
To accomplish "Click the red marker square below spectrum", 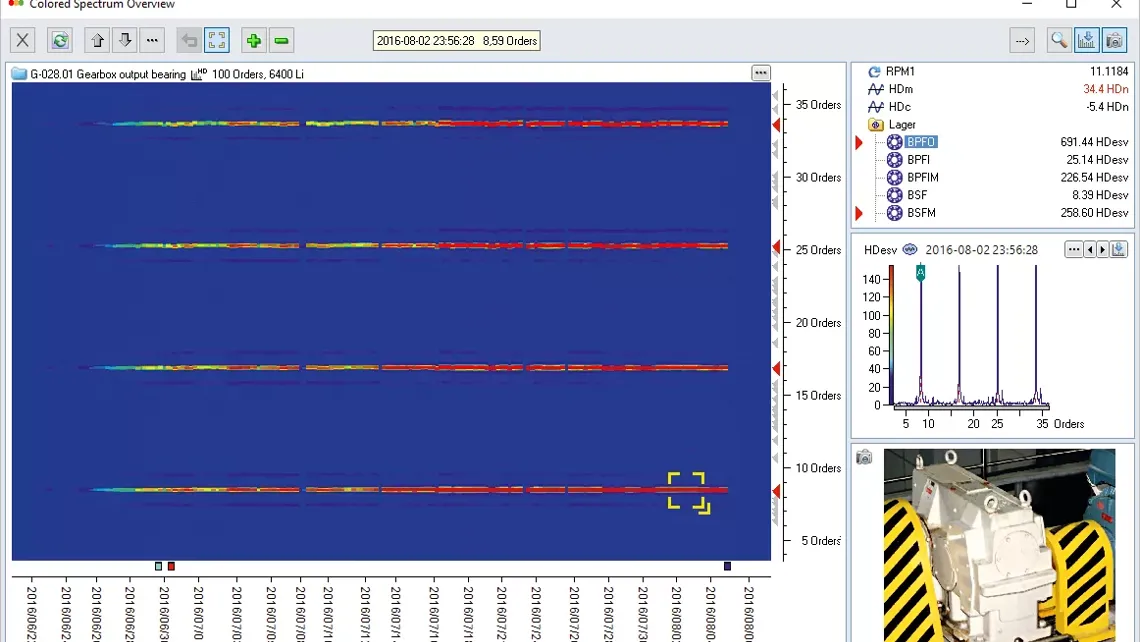I will (171, 566).
